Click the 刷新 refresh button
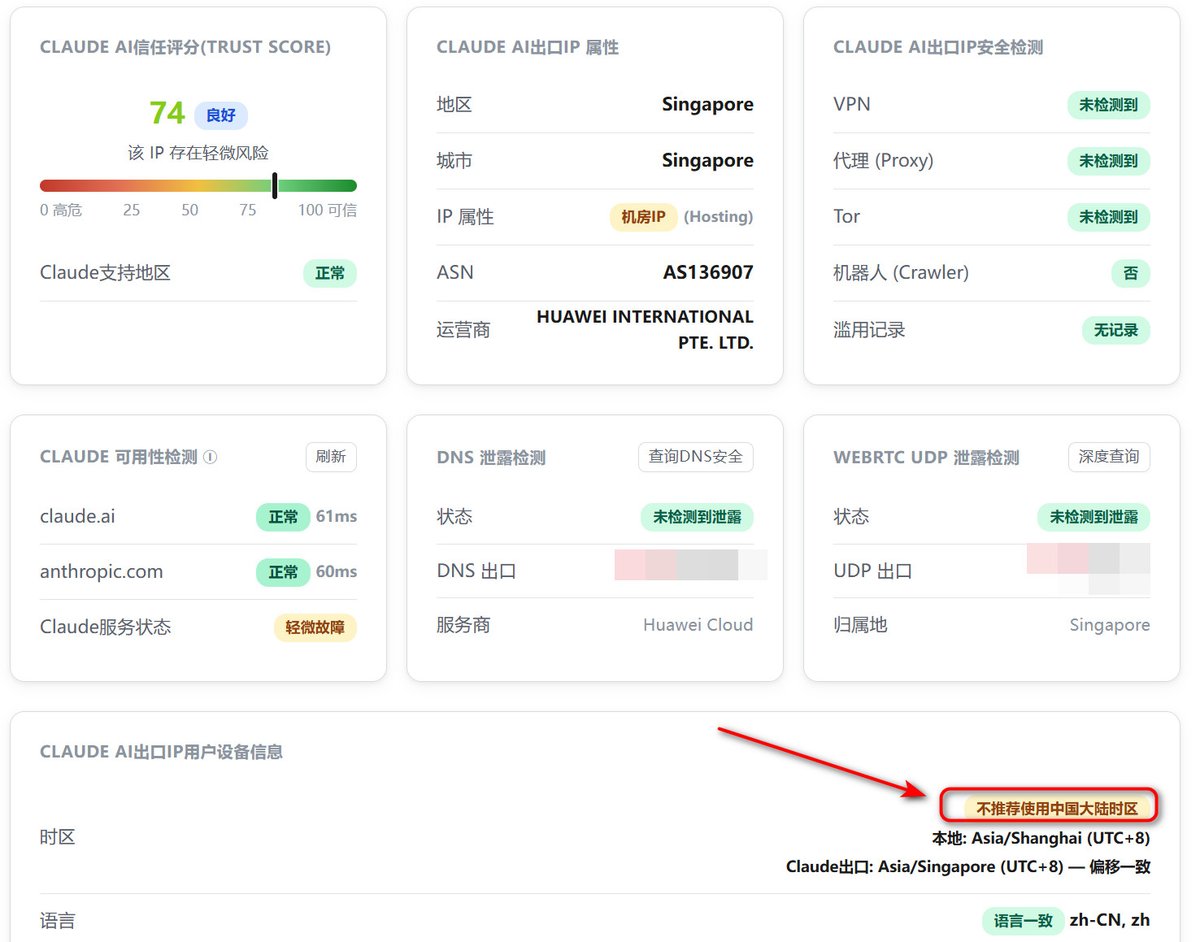This screenshot has height=942, width=1200. point(331,457)
